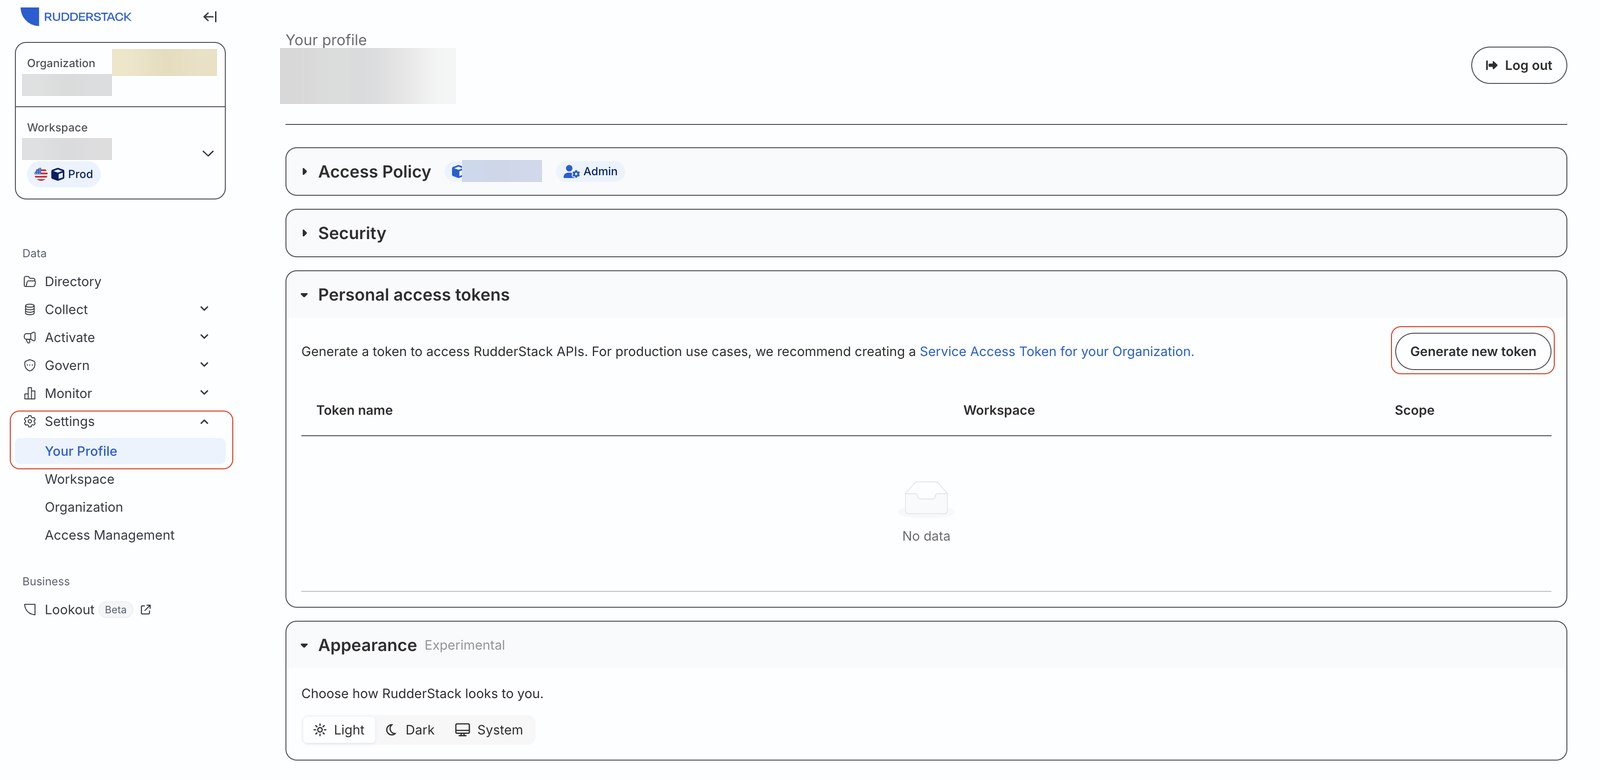The height and width of the screenshot is (782, 1600).
Task: Click the RudderStack logo
Action: pyautogui.click(x=77, y=17)
